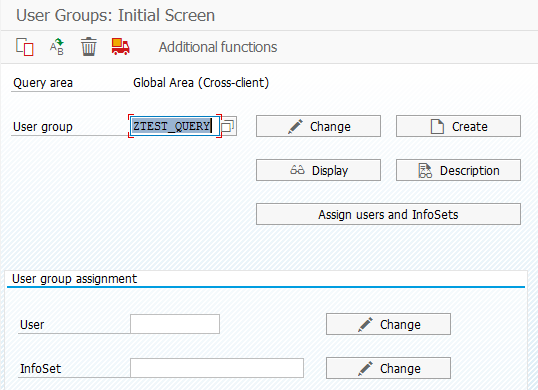Click the User group assignment heading
Viewport: 538px width, 390px height.
tap(74, 279)
